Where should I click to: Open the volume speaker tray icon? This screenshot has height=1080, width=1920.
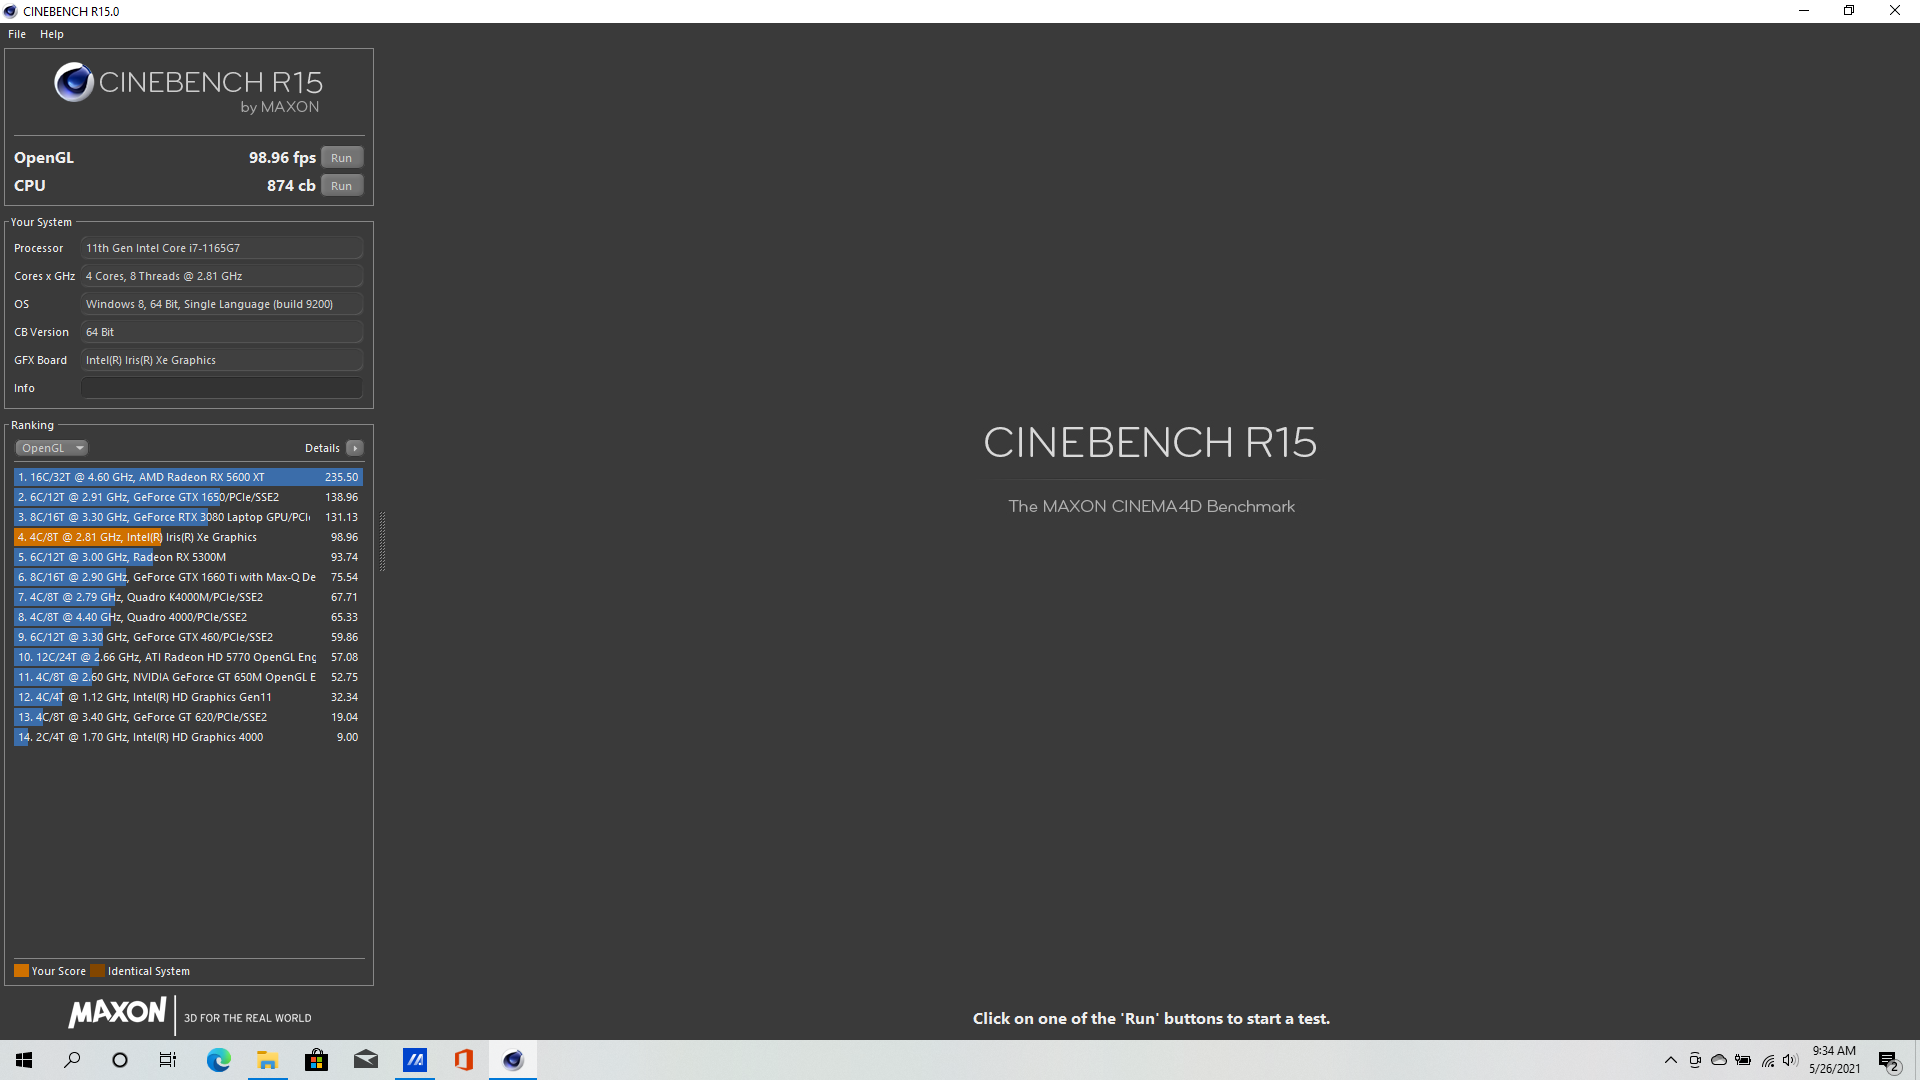(1790, 1060)
